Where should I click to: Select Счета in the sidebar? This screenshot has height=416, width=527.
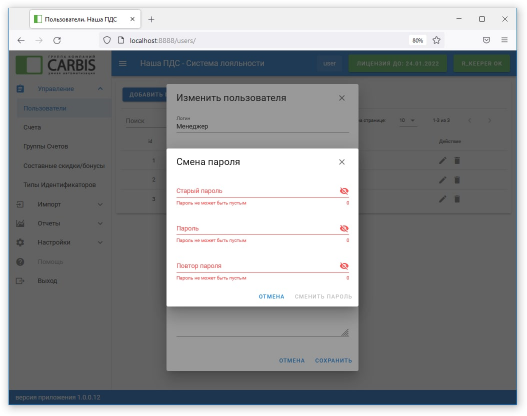(32, 128)
